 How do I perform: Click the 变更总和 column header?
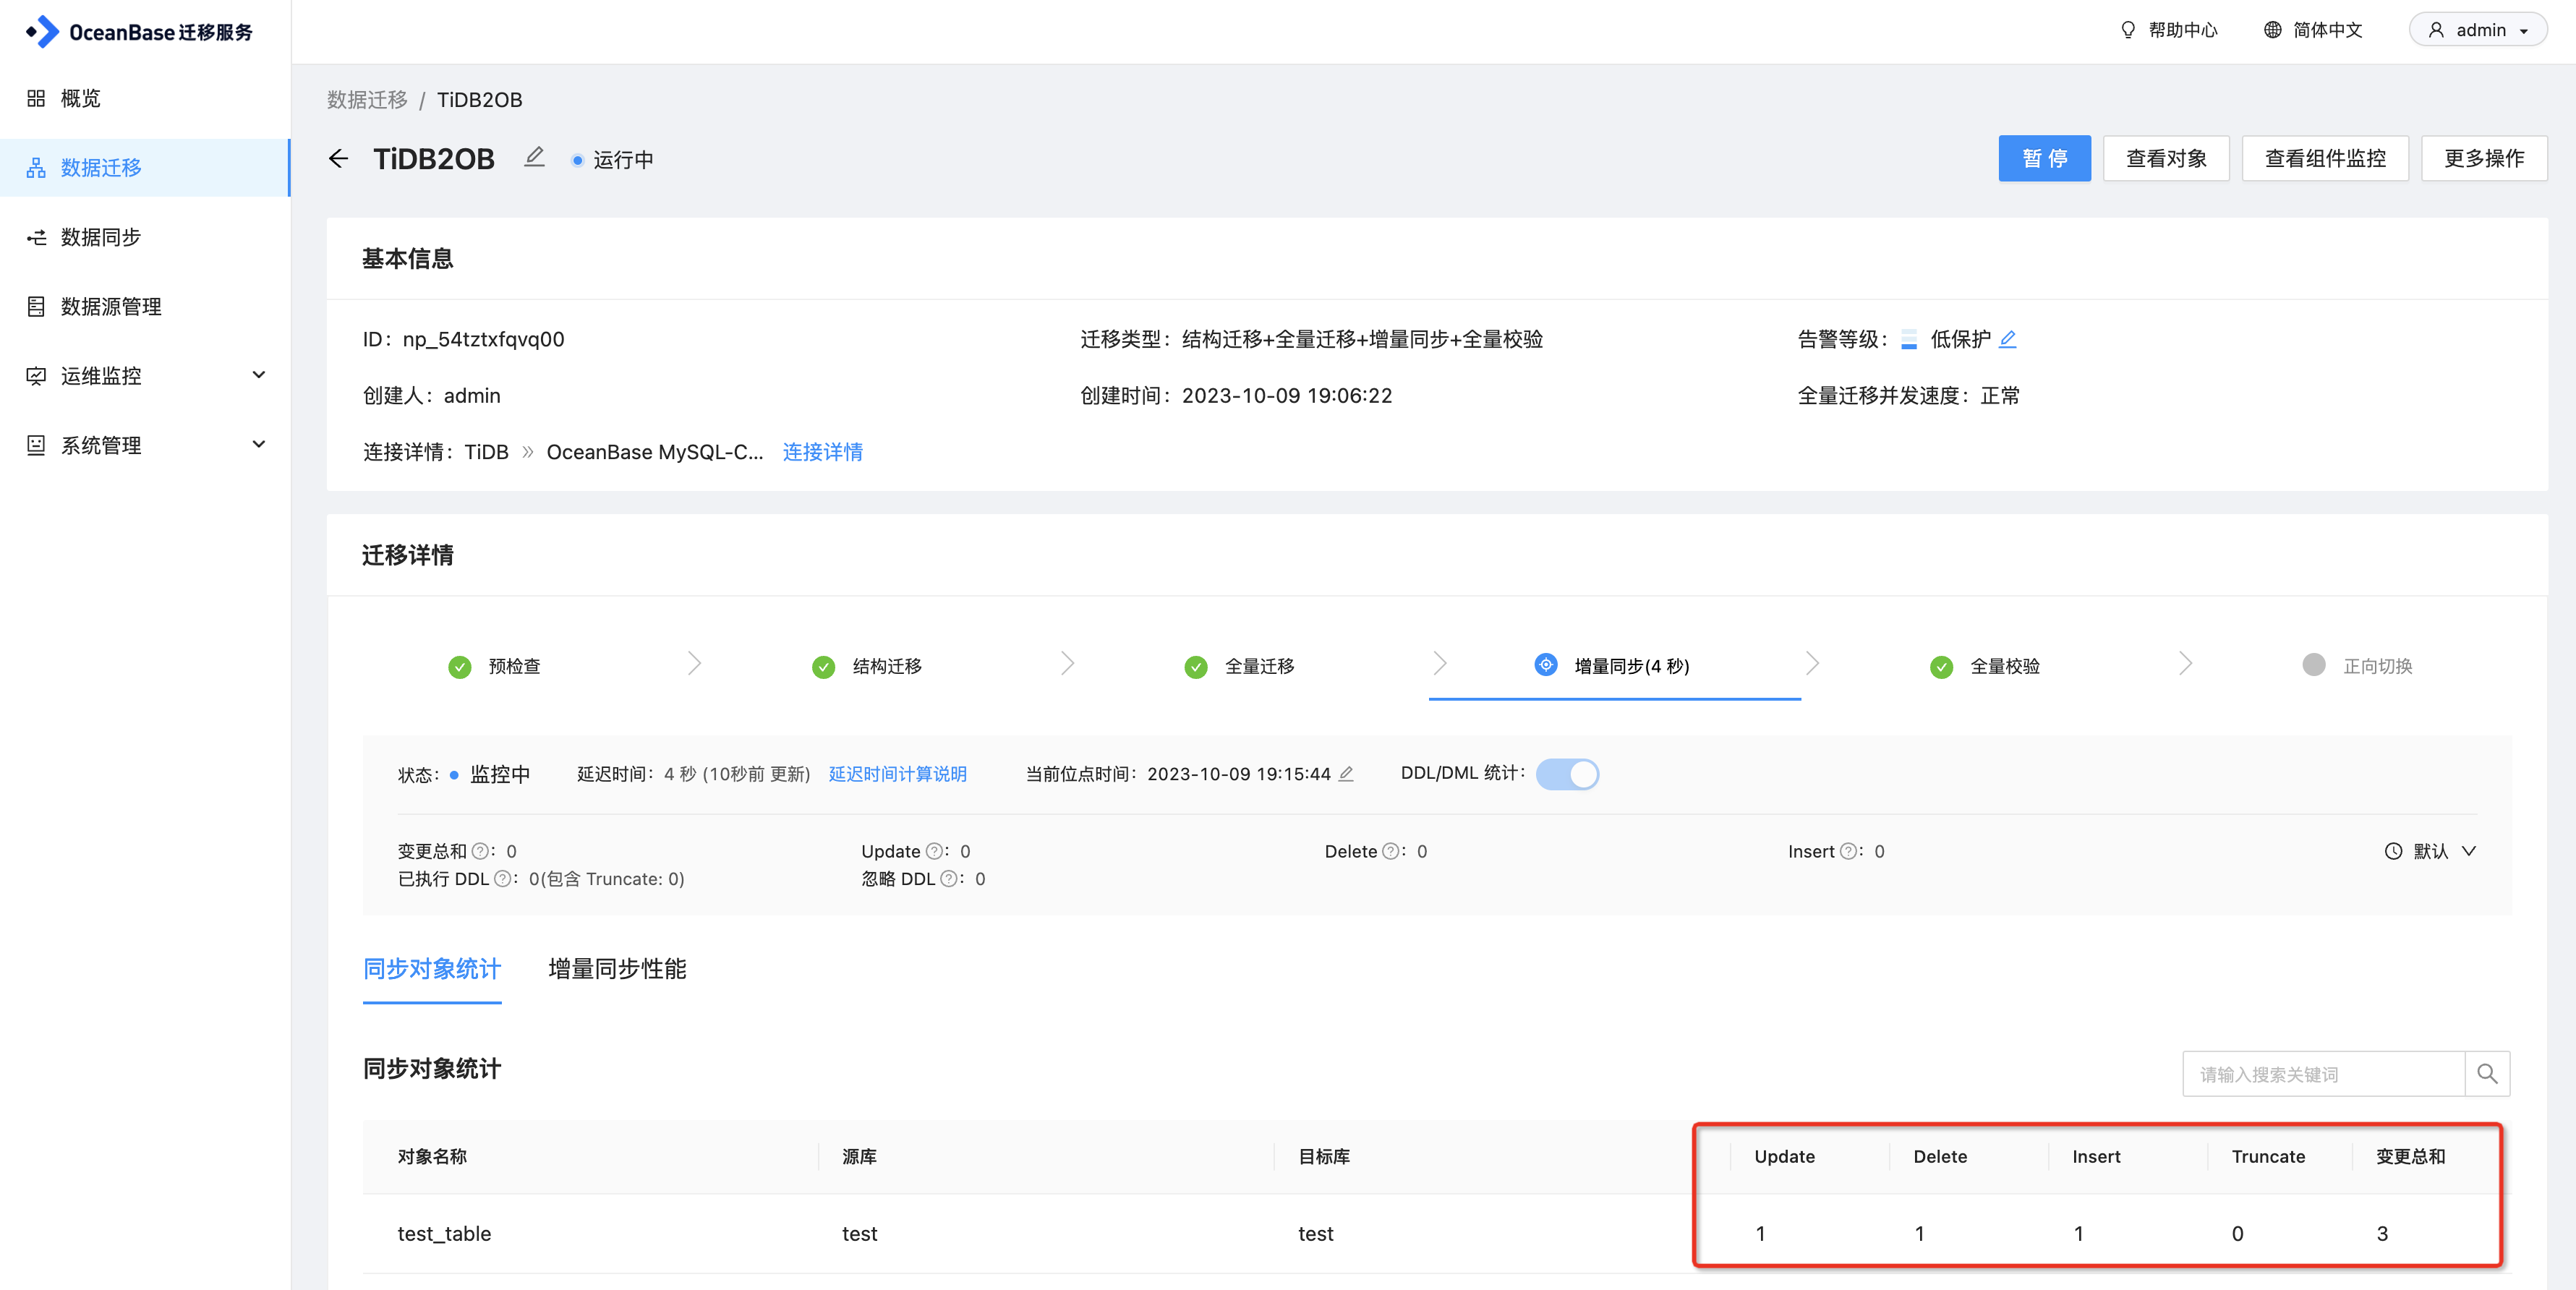(2410, 1157)
